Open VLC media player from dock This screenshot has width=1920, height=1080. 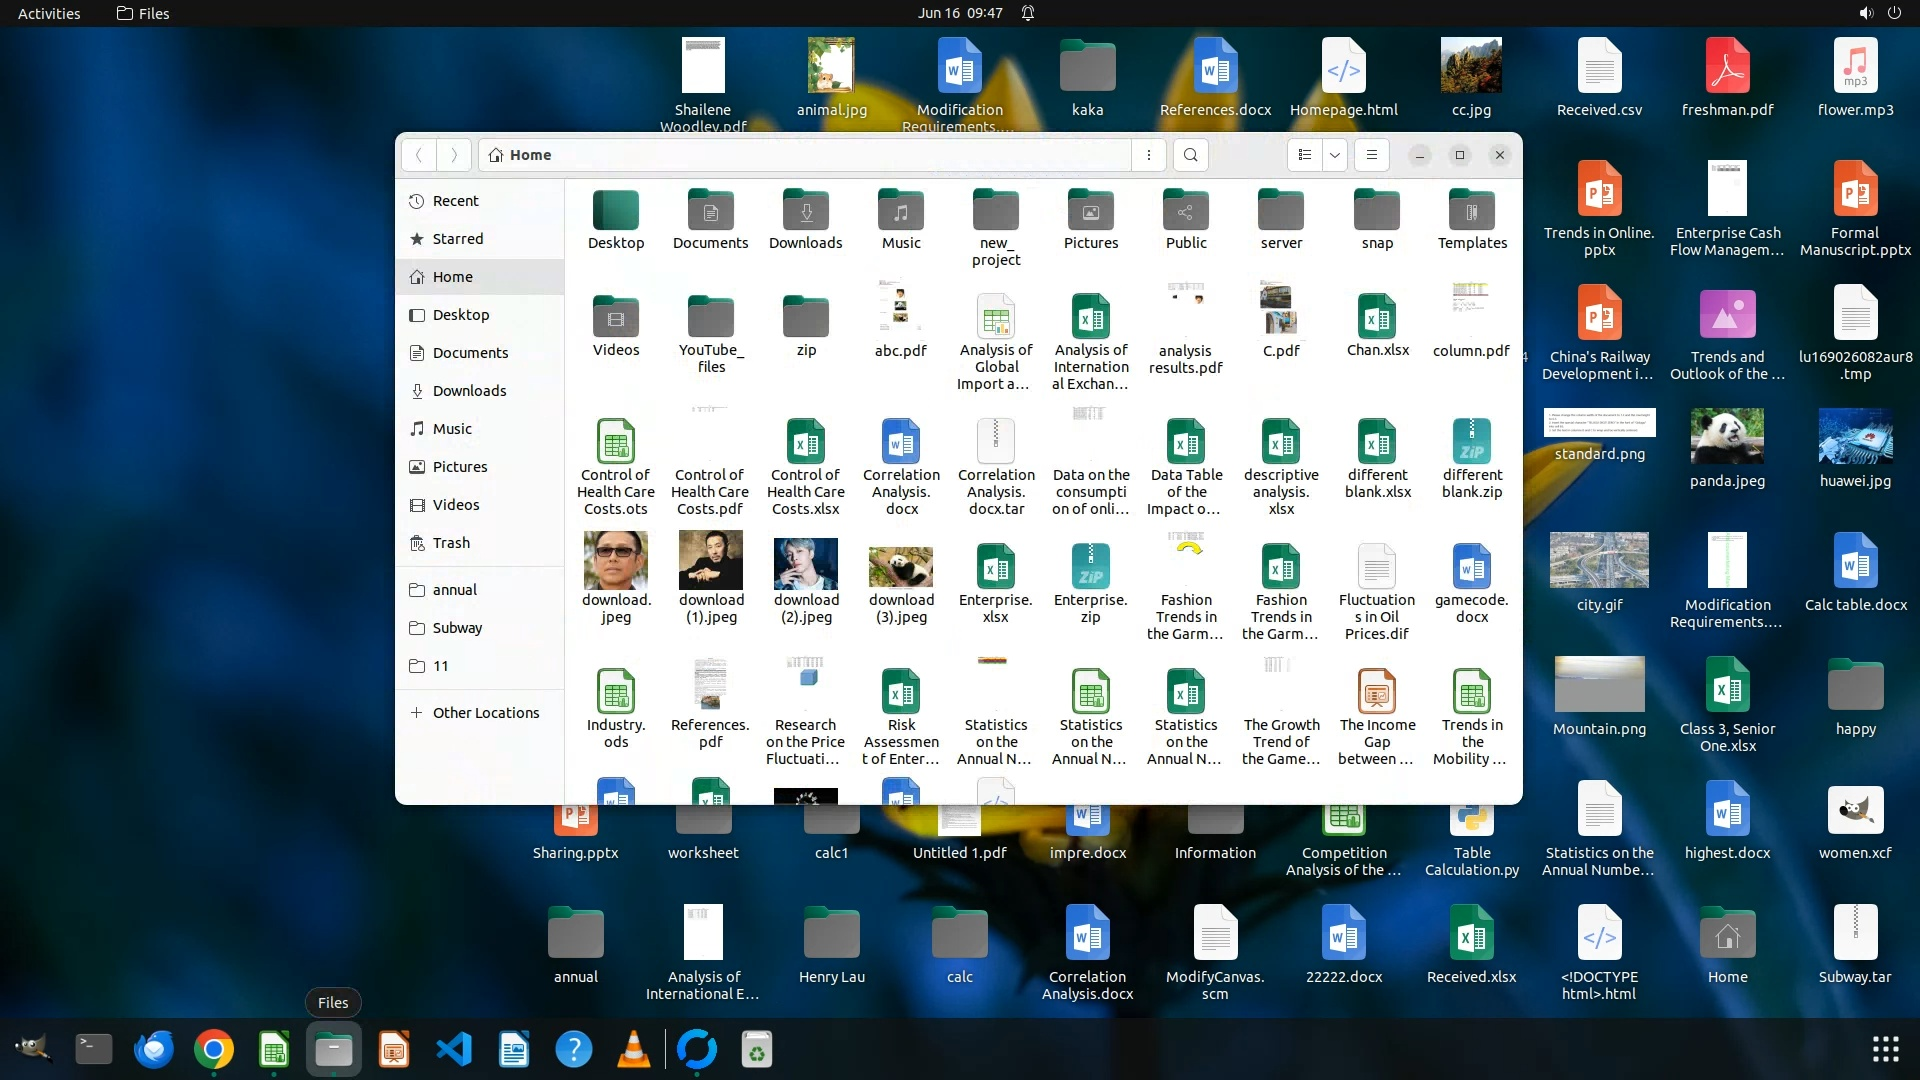pyautogui.click(x=634, y=1050)
